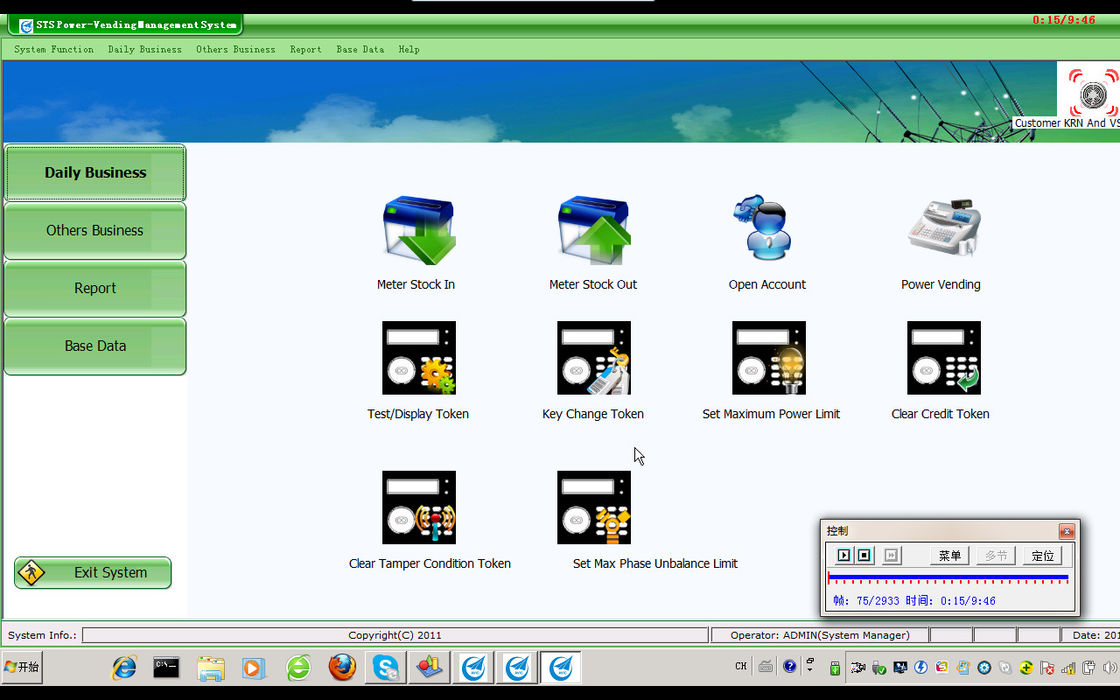Select the Key Change Token icon

[593, 358]
